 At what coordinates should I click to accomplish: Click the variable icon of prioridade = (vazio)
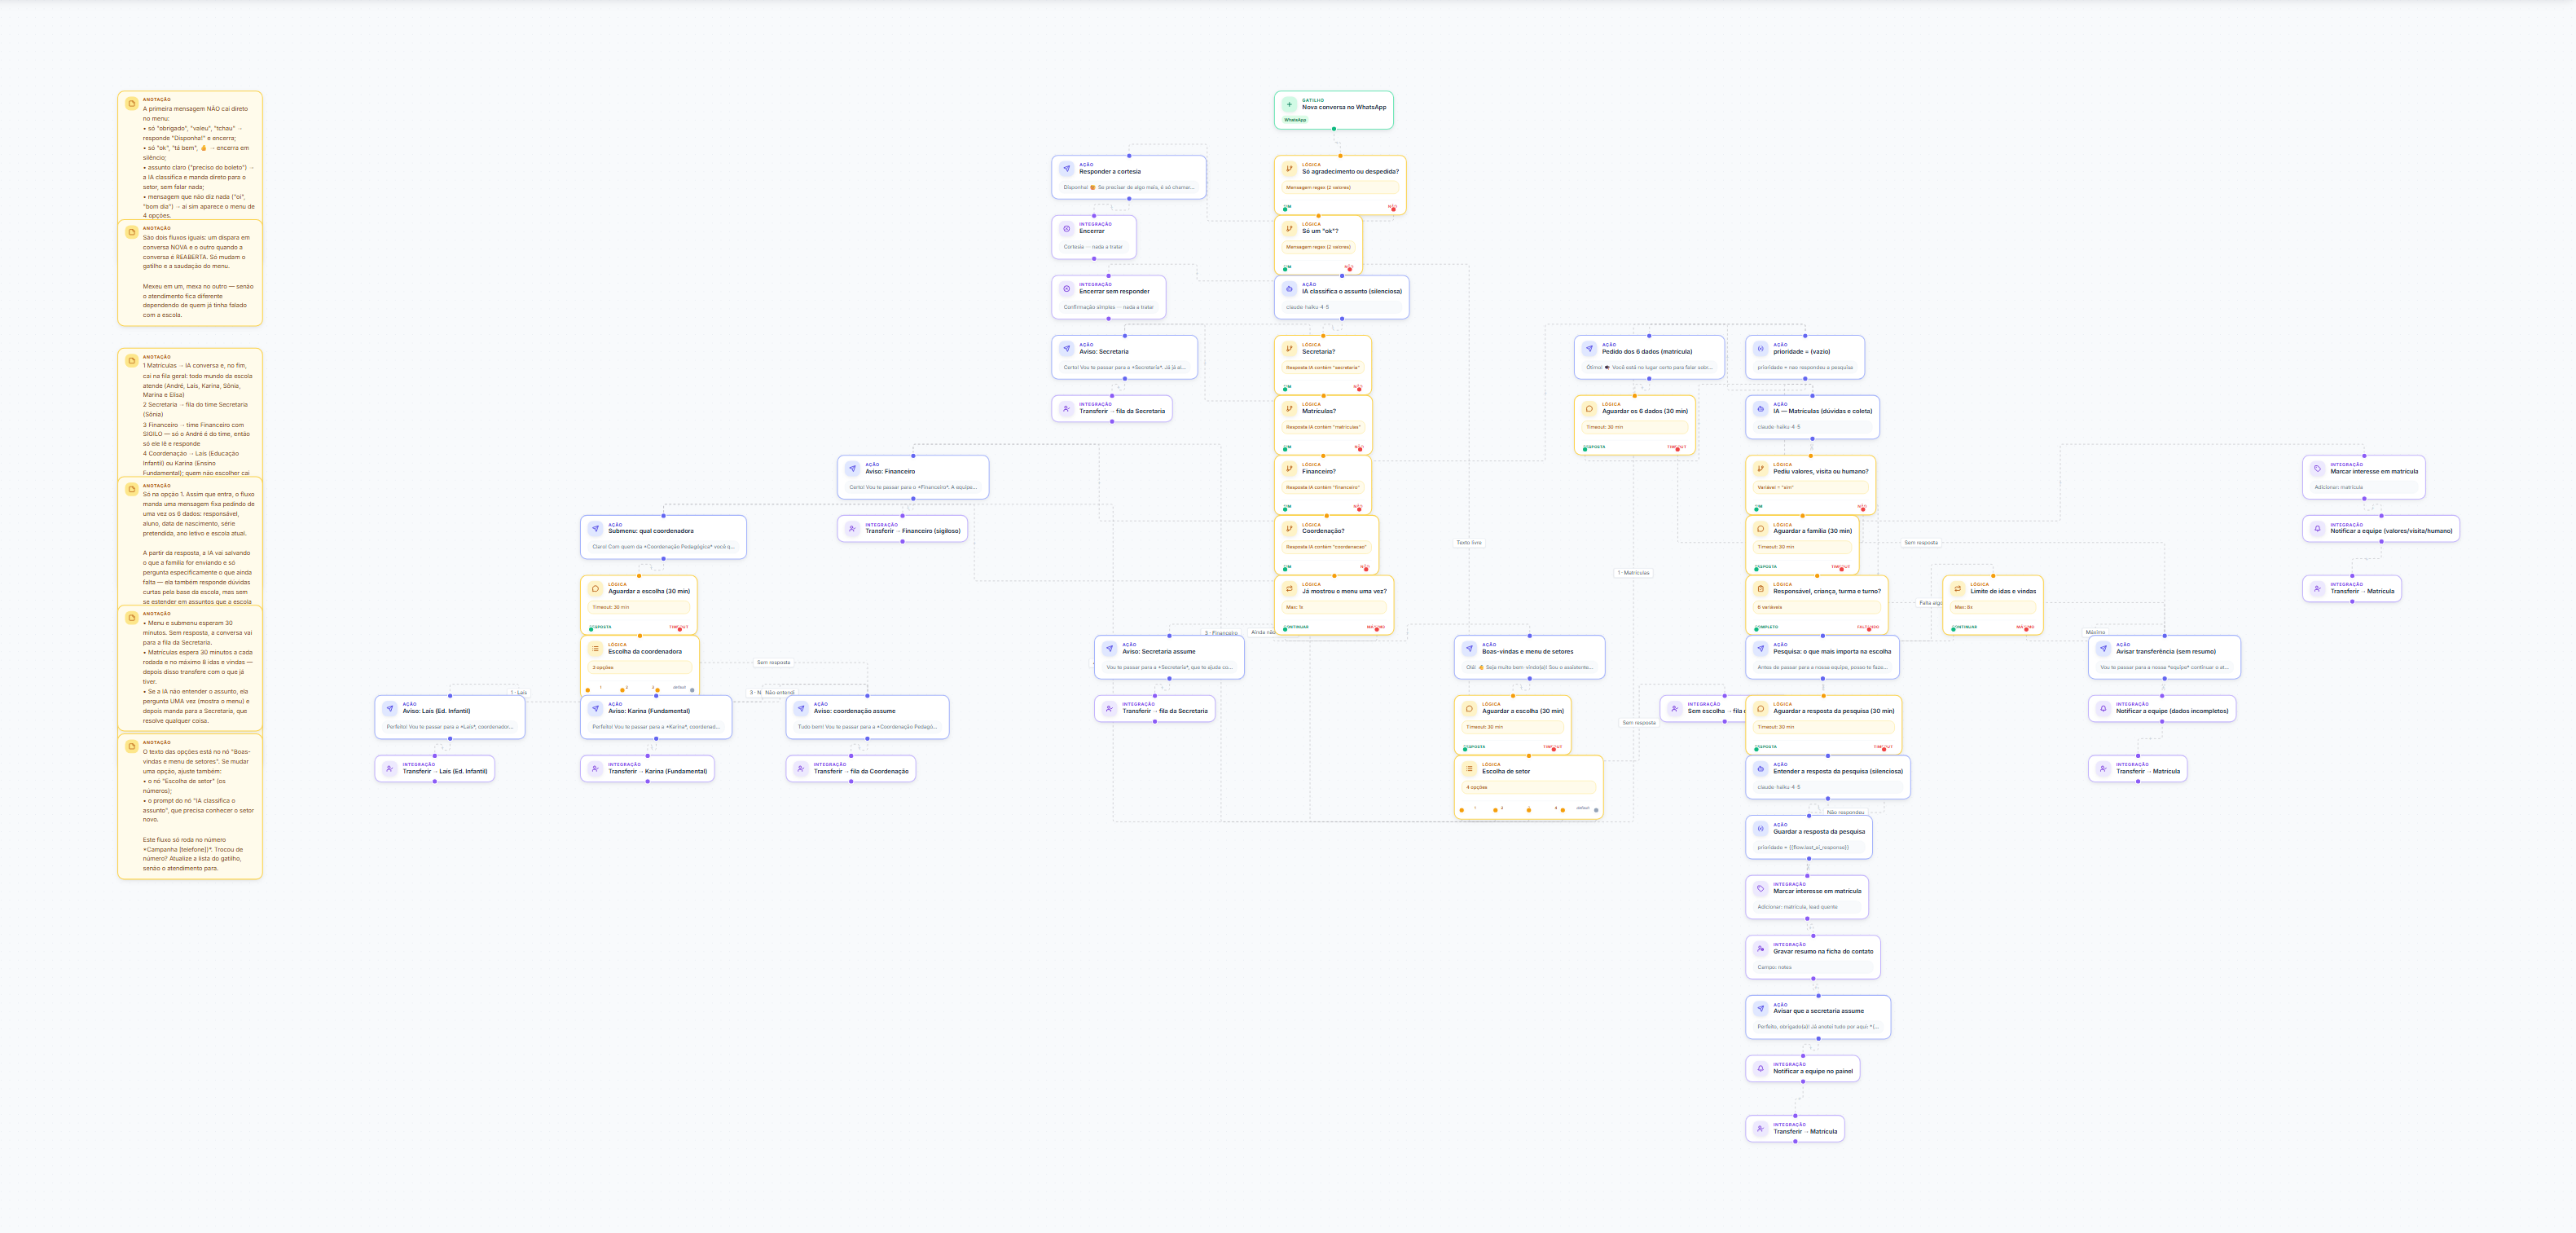[1760, 348]
